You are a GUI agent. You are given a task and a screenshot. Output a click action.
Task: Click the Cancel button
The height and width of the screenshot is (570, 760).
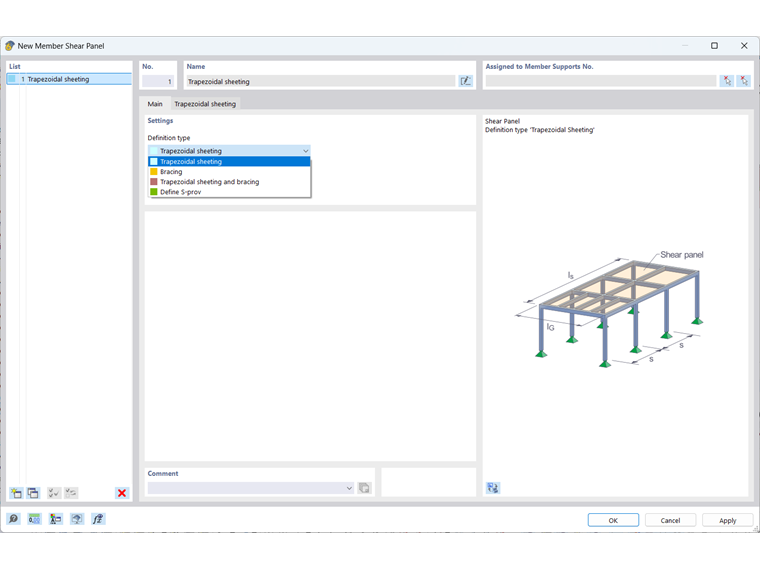point(670,520)
